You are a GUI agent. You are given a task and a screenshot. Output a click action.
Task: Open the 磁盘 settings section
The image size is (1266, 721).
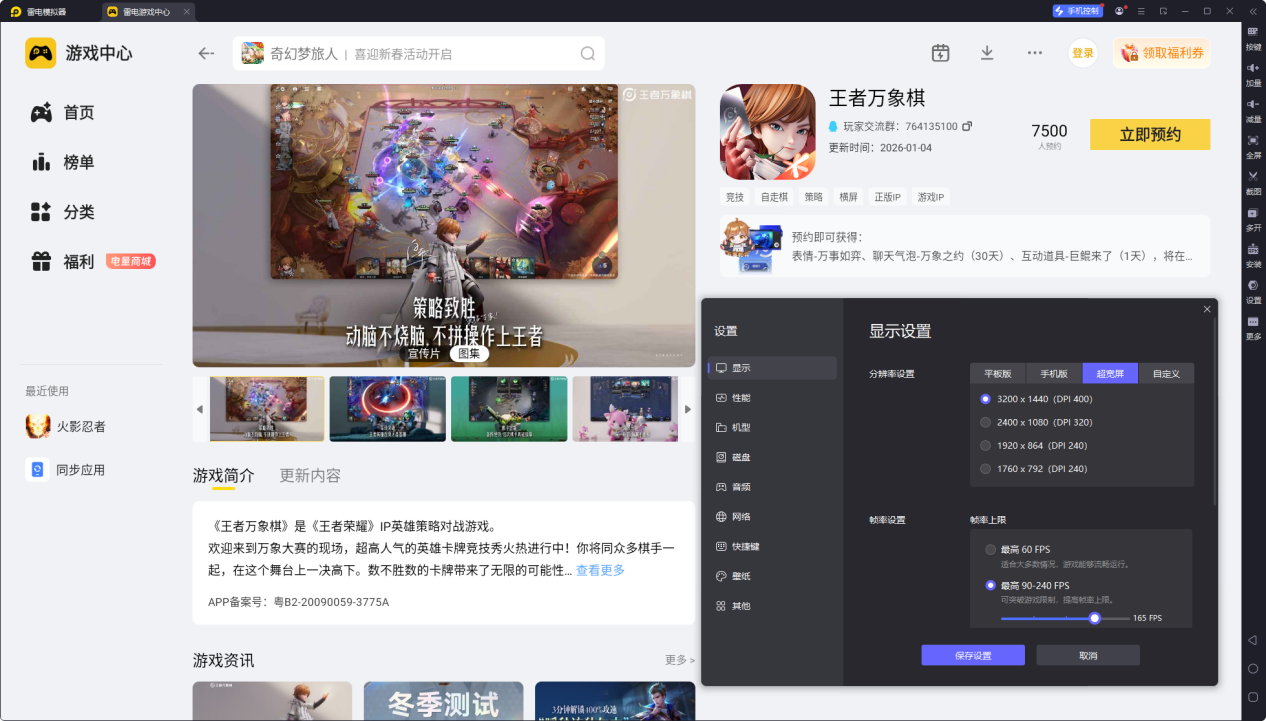(772, 457)
